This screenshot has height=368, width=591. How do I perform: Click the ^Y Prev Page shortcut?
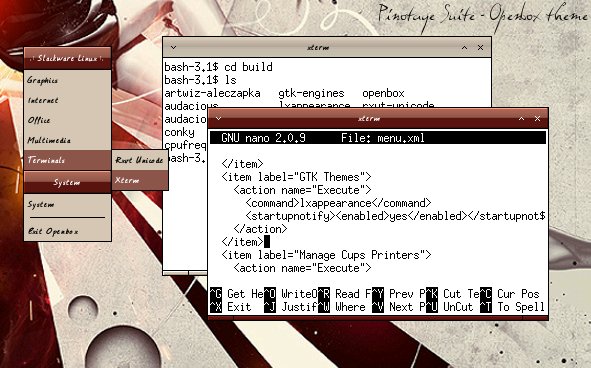(x=399, y=294)
